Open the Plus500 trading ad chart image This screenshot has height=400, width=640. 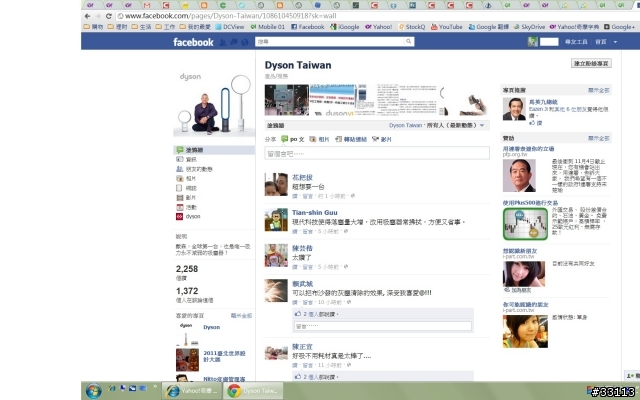tap(525, 224)
